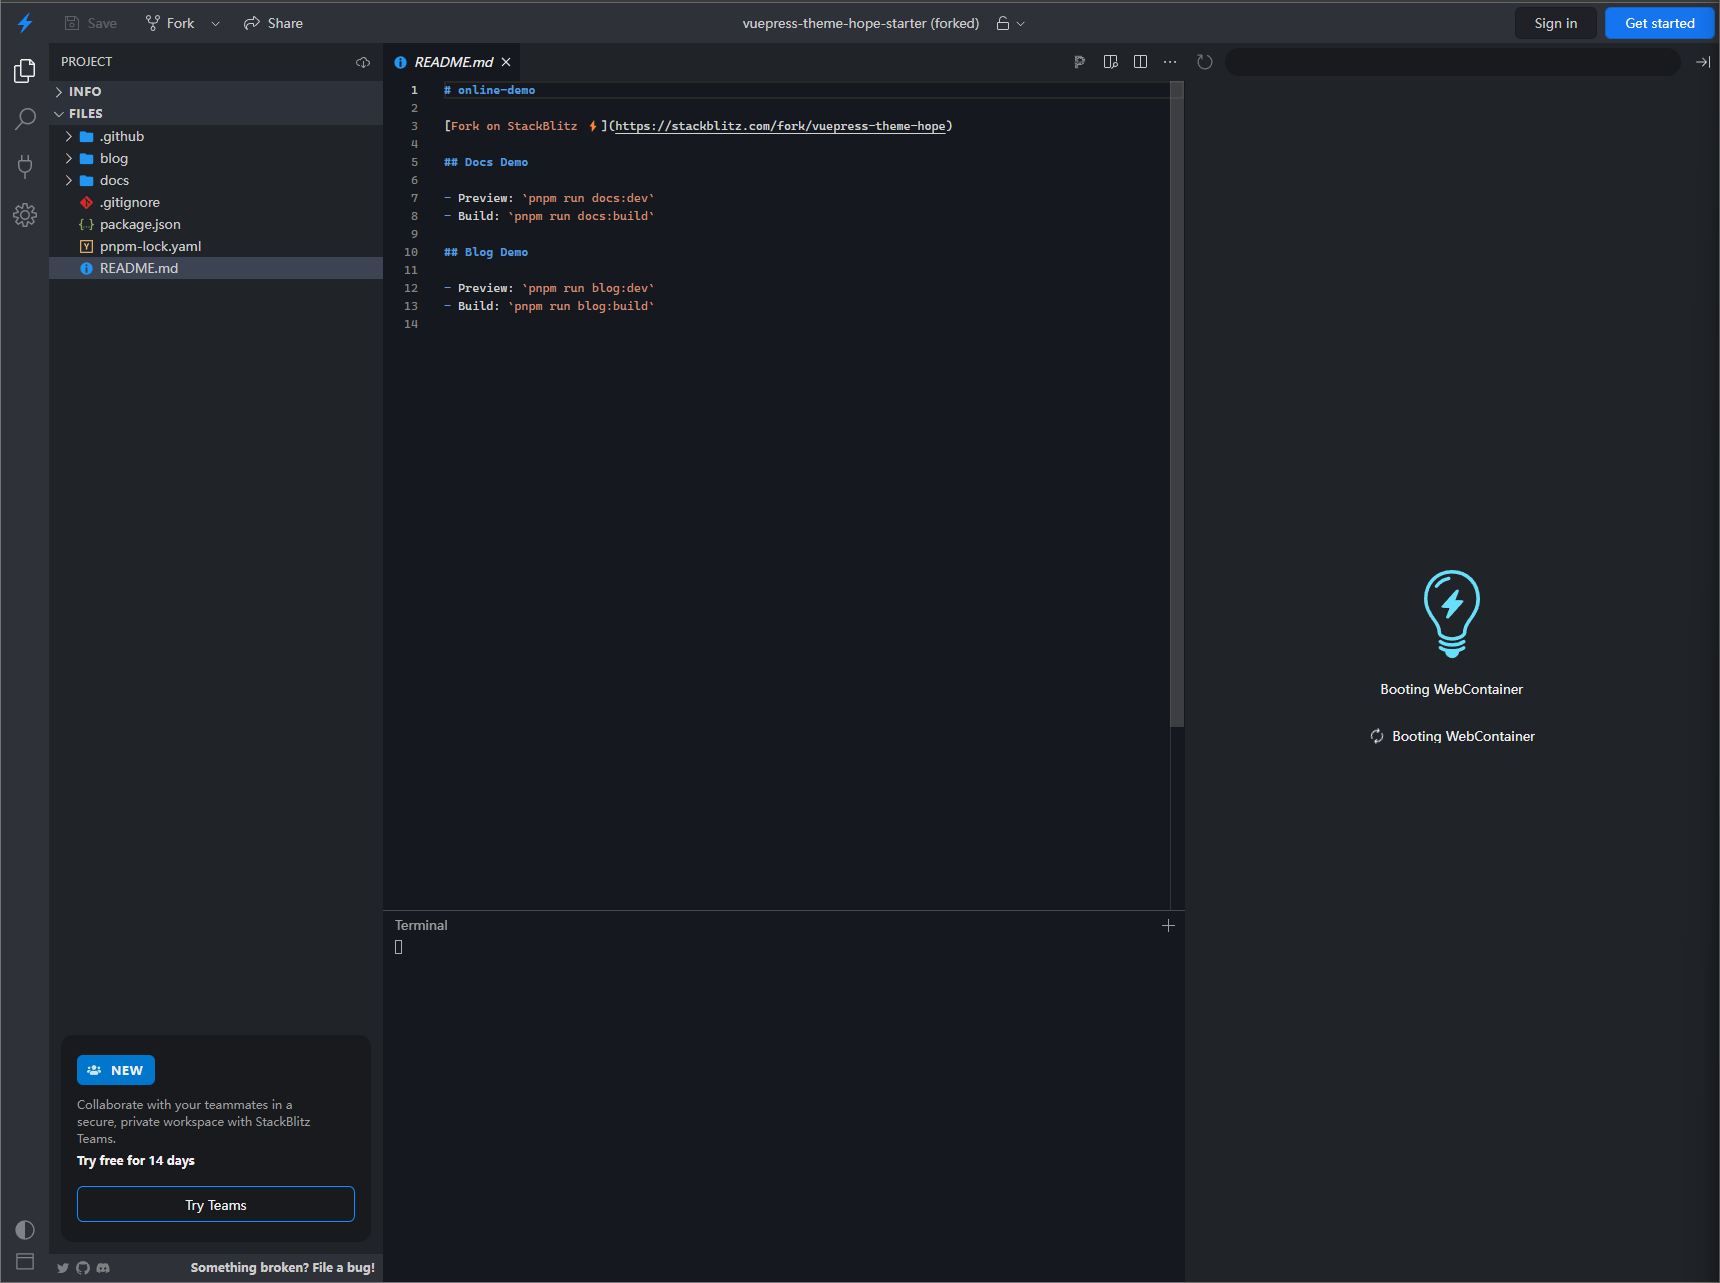Image resolution: width=1720 pixels, height=1283 pixels.
Task: Open the Settings gear in sidebar
Action: pyautogui.click(x=25, y=215)
